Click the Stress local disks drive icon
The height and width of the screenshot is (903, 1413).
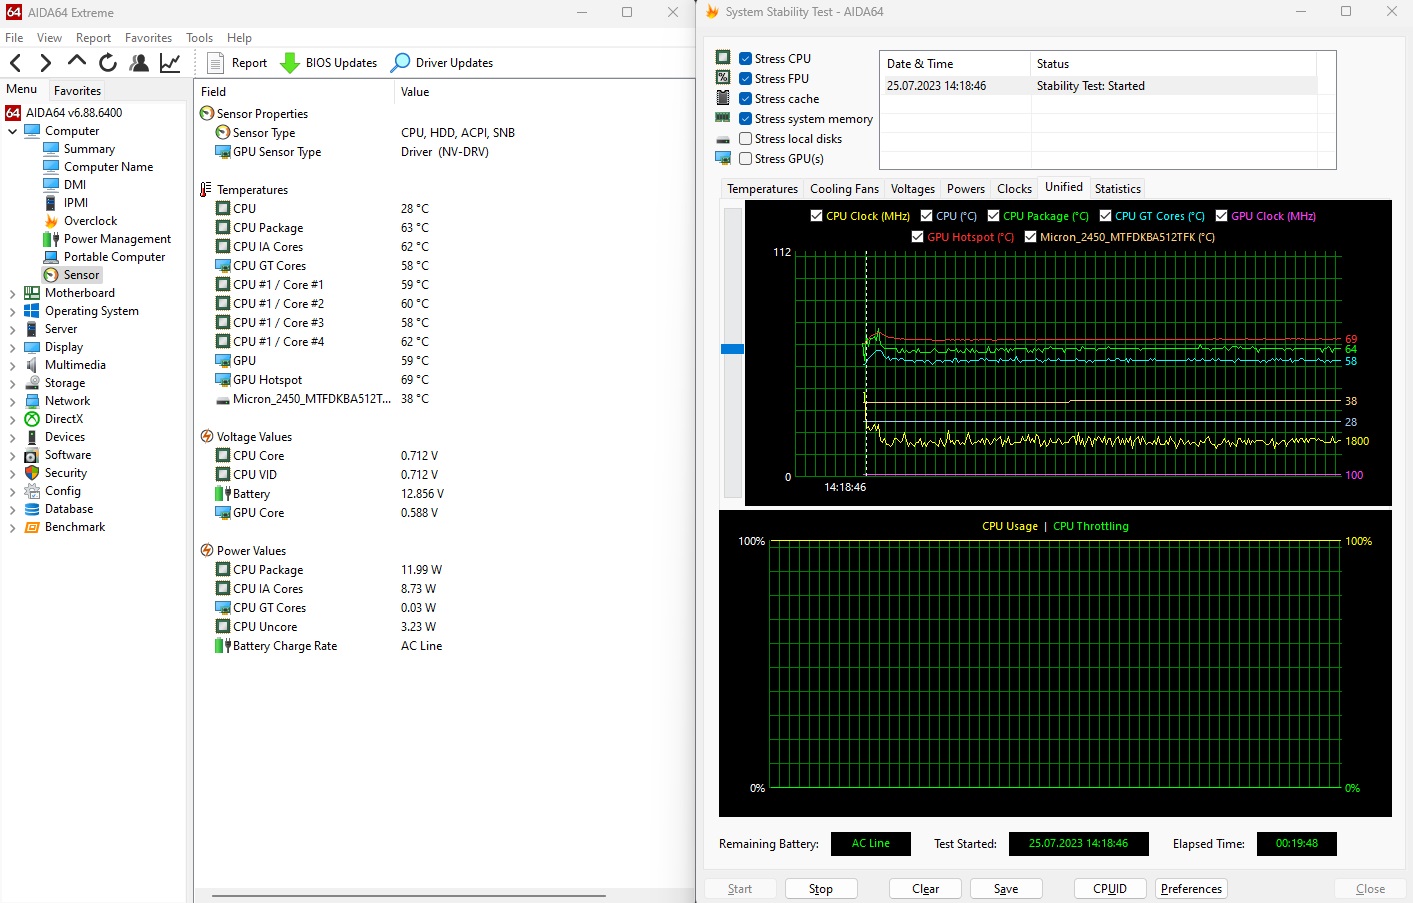[x=723, y=139]
